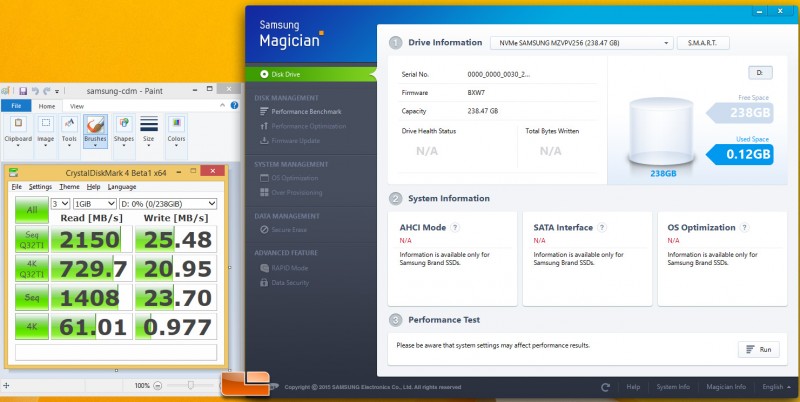800x402 pixels.
Task: Click the refresh icon in the footer
Action: [x=605, y=387]
